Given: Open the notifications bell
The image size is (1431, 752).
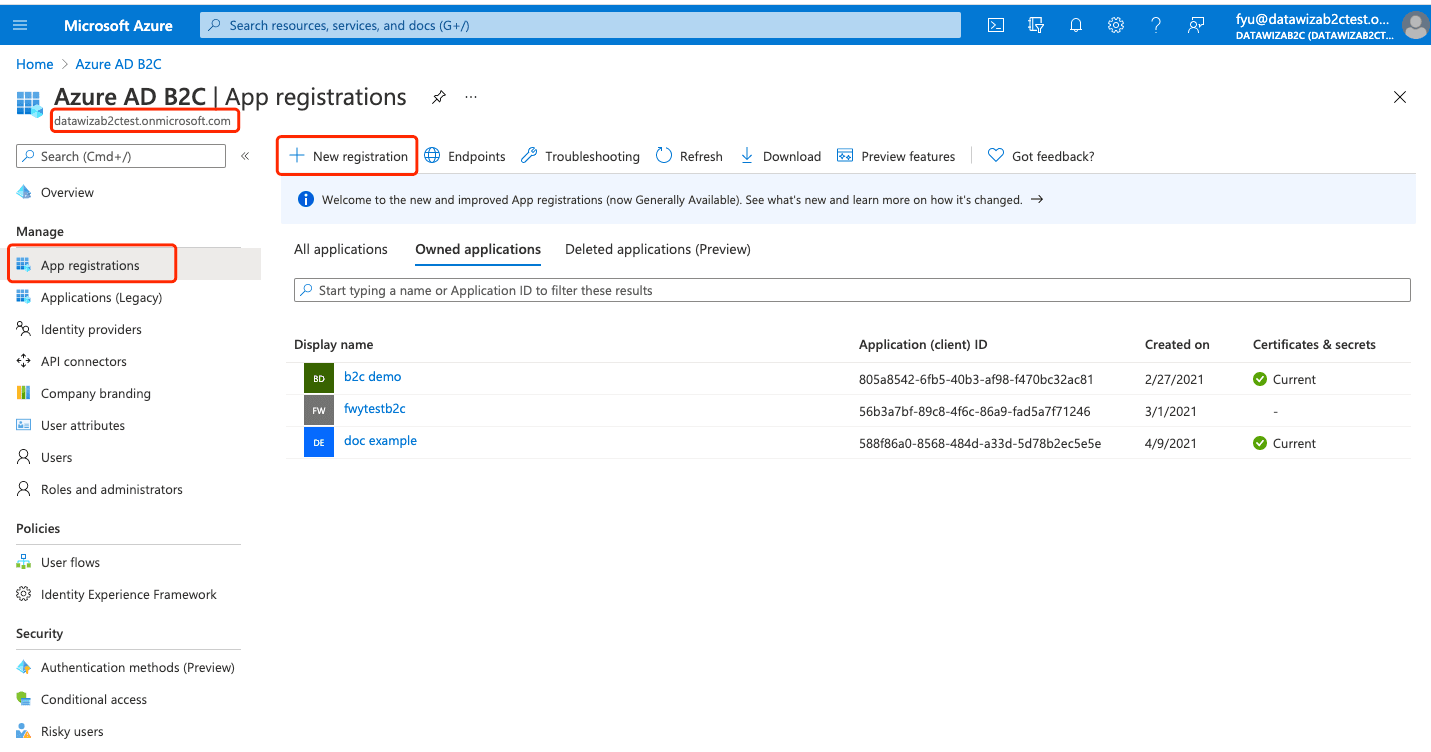Looking at the screenshot, I should [x=1076, y=25].
